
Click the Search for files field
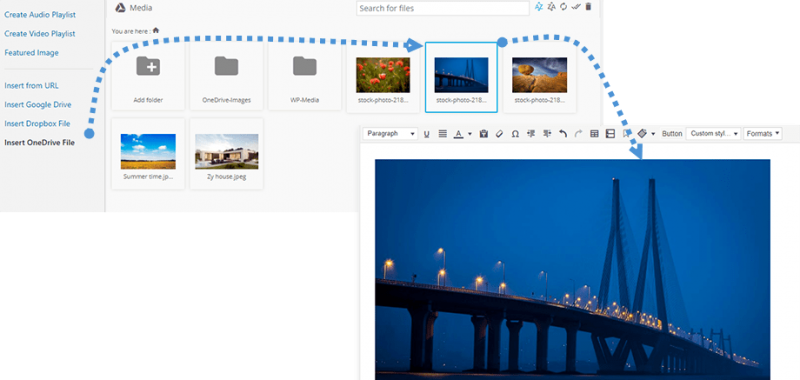click(443, 8)
